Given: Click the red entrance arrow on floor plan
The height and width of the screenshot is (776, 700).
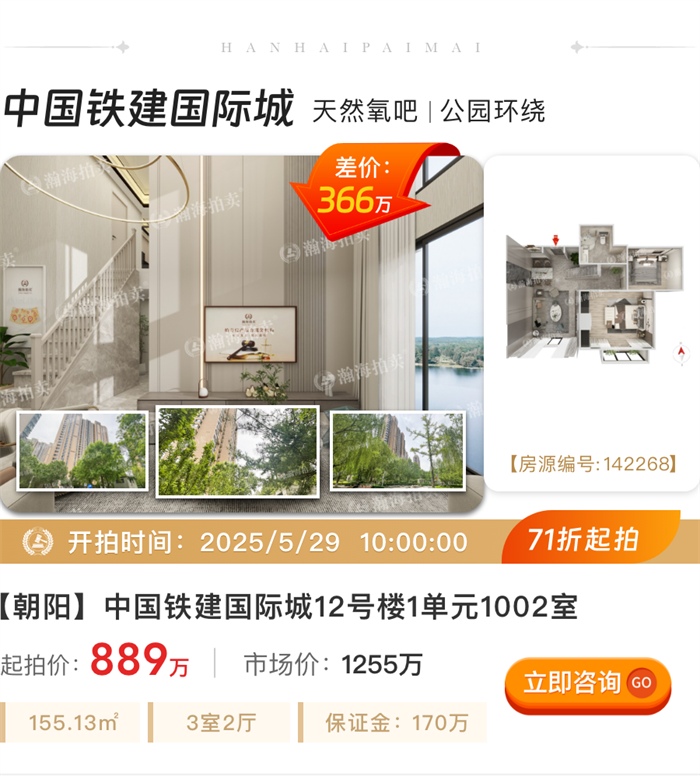Looking at the screenshot, I should click(555, 240).
